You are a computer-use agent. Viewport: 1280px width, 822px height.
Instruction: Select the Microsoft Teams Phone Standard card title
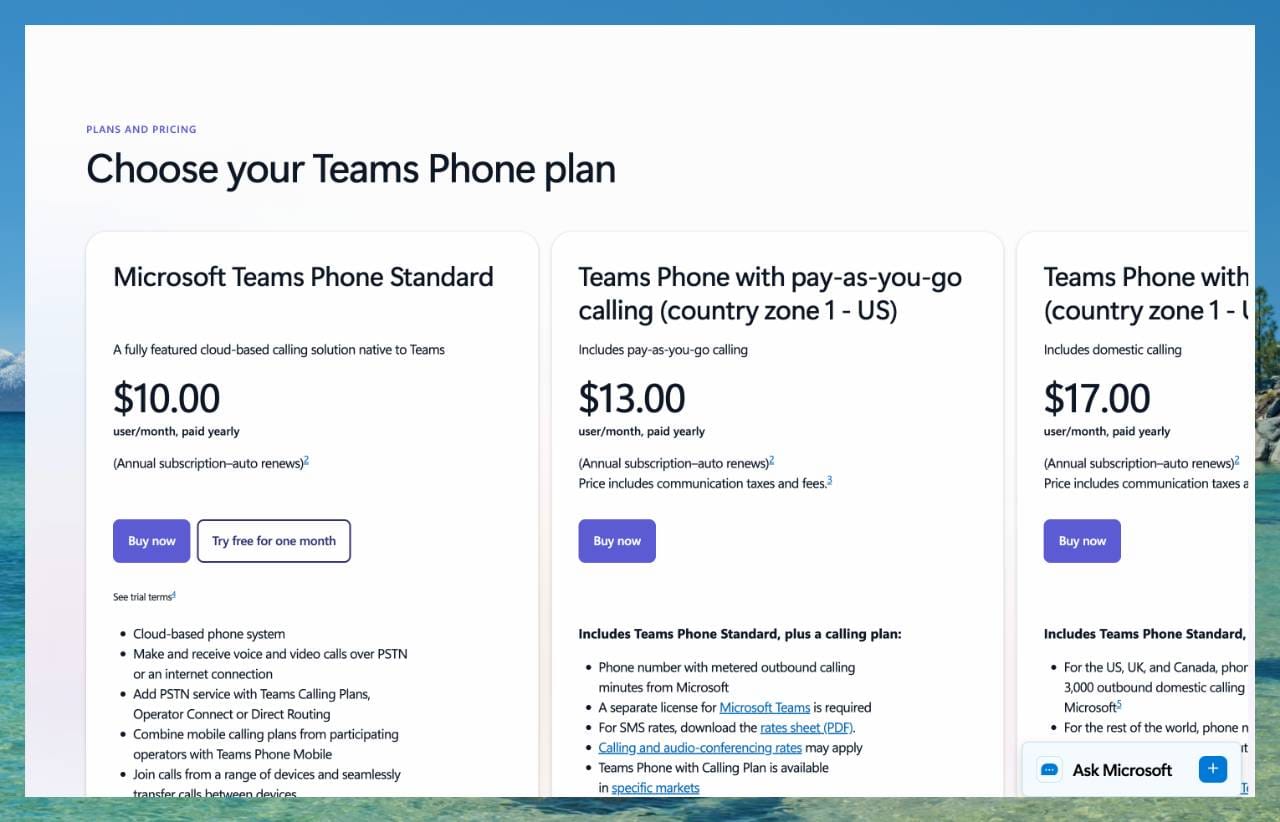click(x=303, y=277)
